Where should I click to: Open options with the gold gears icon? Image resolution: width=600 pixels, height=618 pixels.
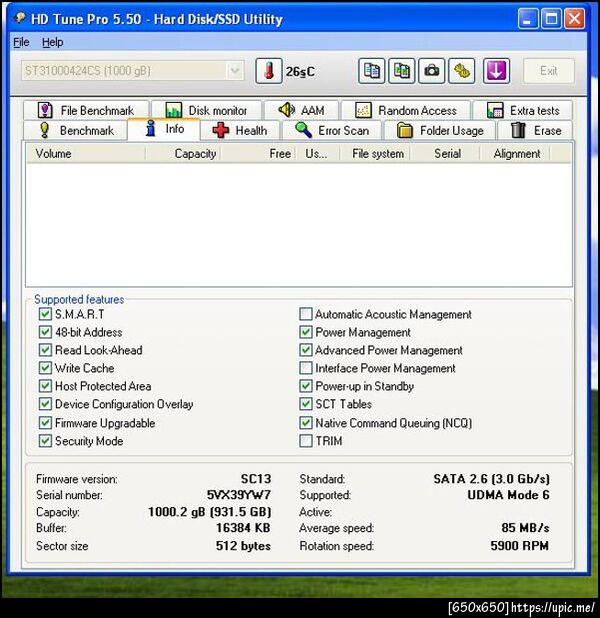coord(462,71)
